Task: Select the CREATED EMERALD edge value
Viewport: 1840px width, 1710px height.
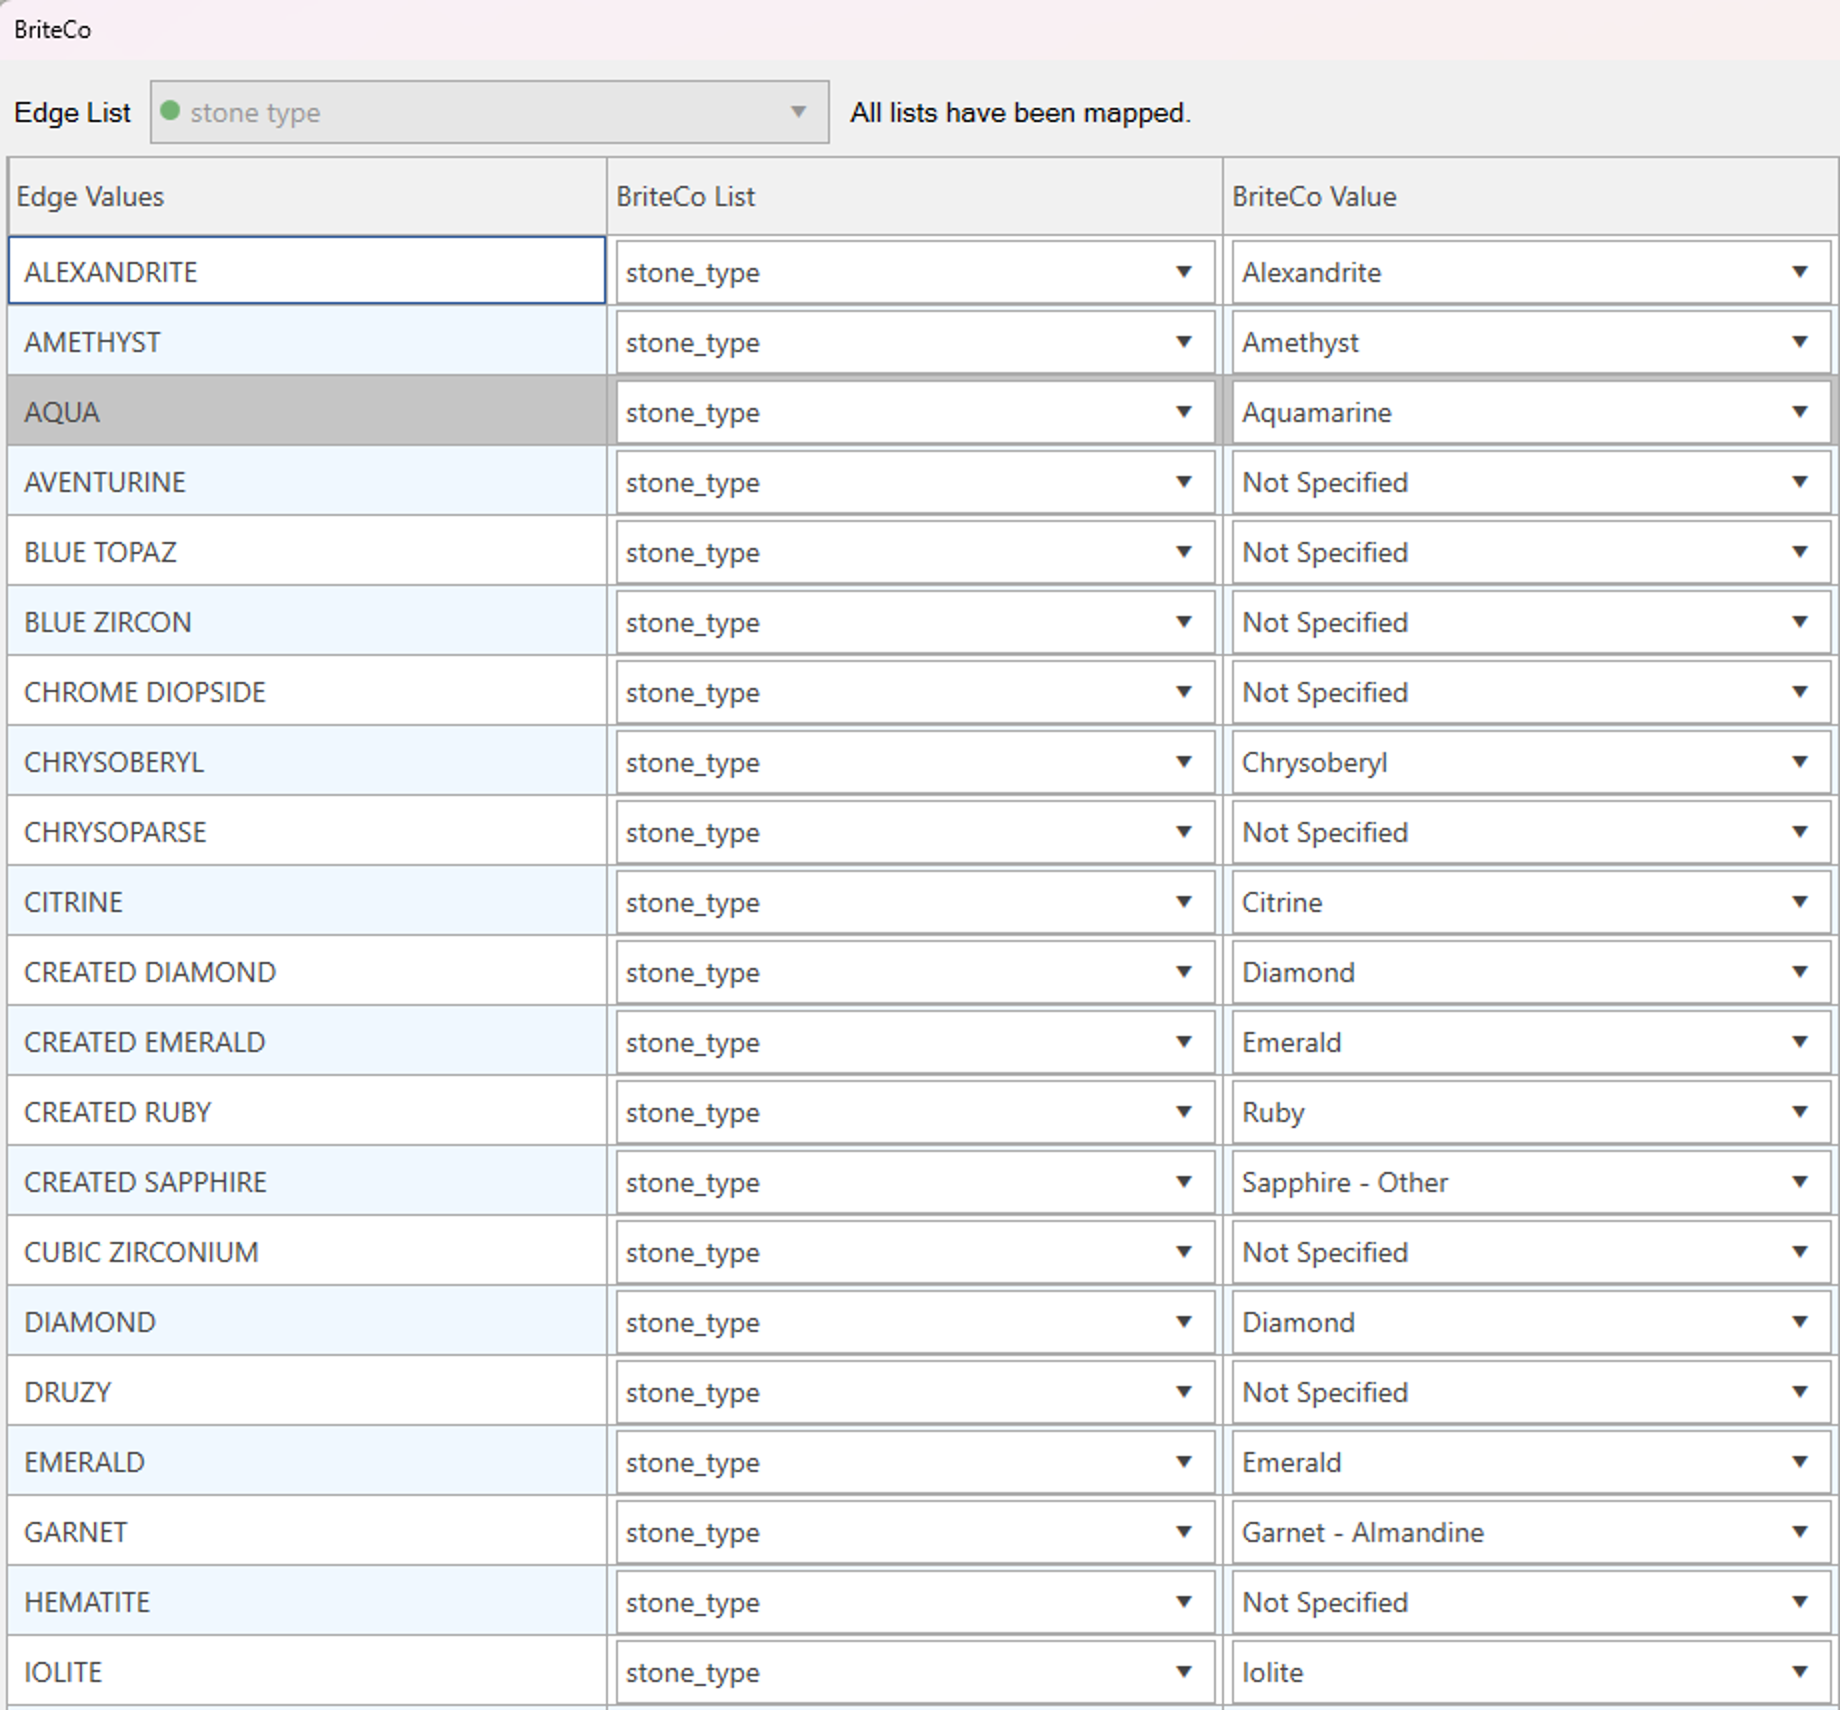Action: click(306, 1042)
